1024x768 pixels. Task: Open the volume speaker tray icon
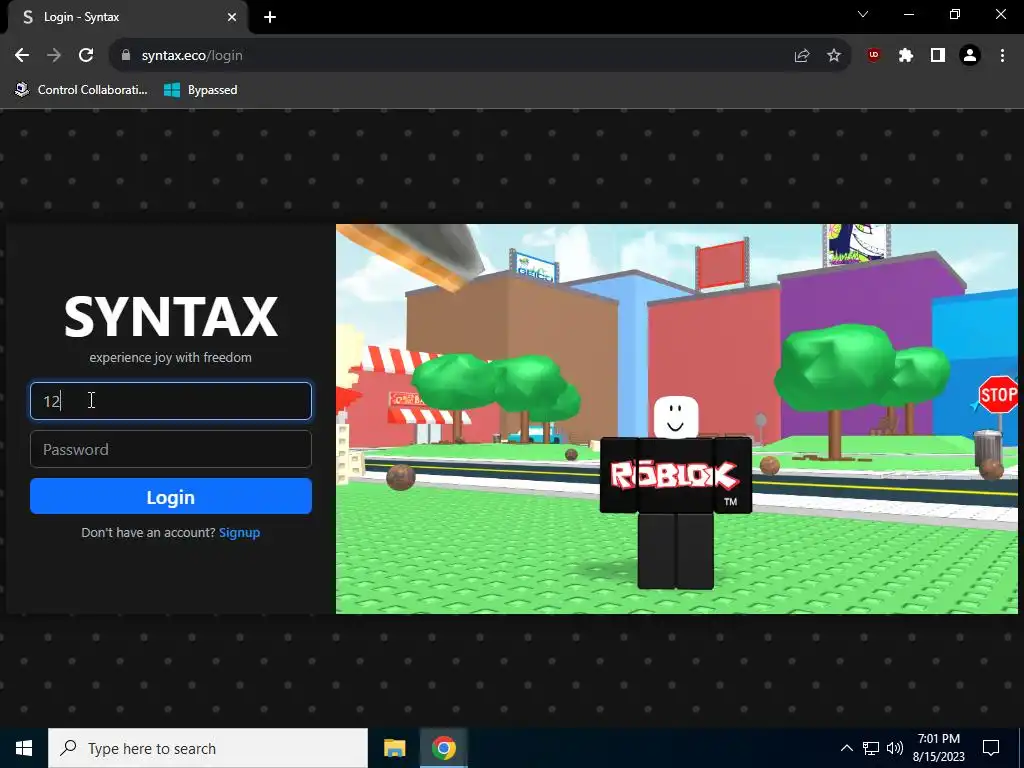coord(895,748)
